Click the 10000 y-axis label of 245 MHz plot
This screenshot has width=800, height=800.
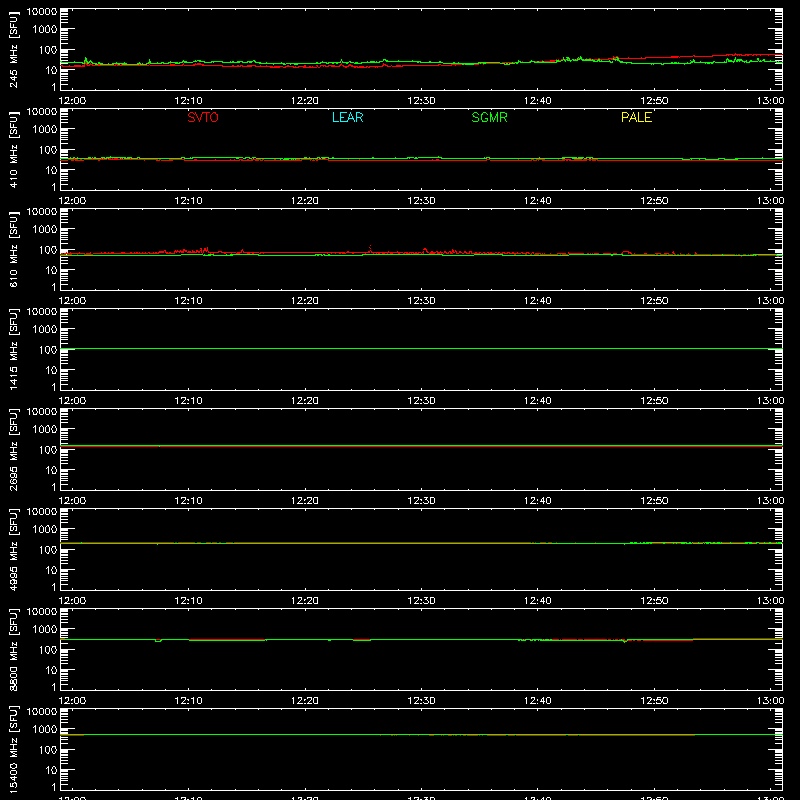tap(42, 12)
